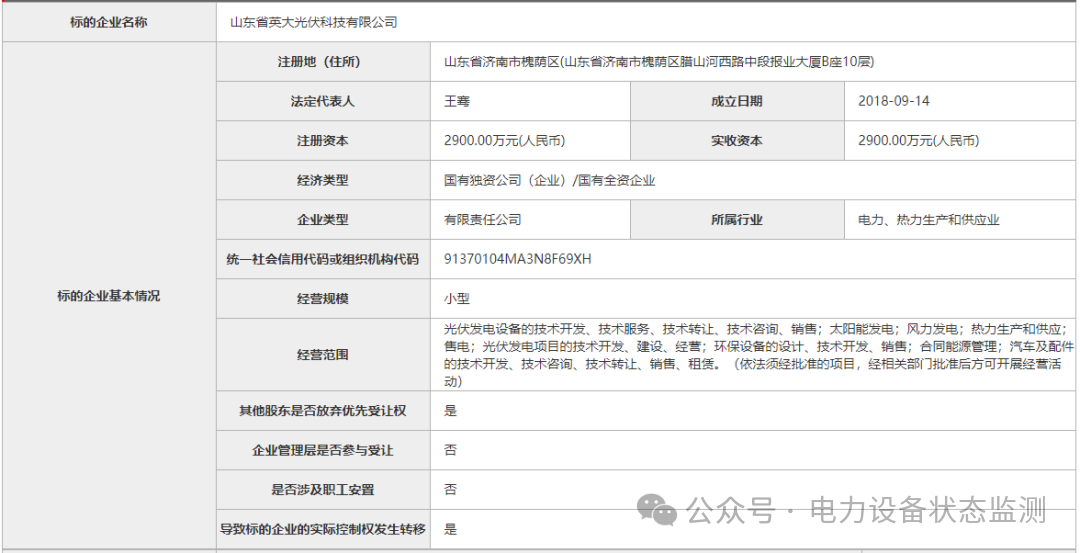
Task: Click the company name 山东省英大光伏科技有限公司
Action: (313, 22)
